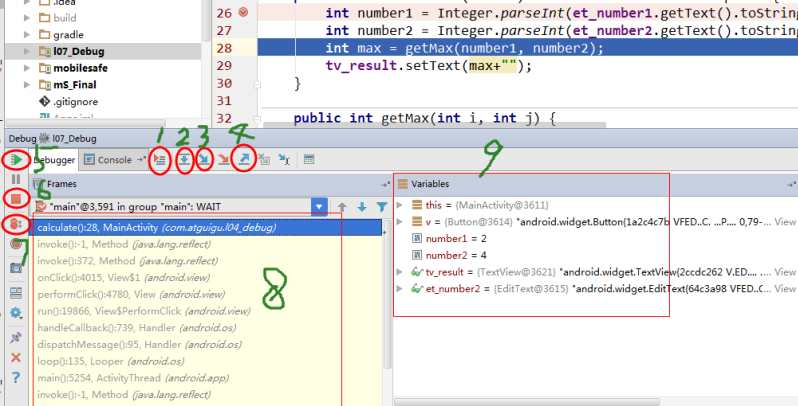Switch to the Debugger tab
The width and height of the screenshot is (798, 406).
coord(54,160)
